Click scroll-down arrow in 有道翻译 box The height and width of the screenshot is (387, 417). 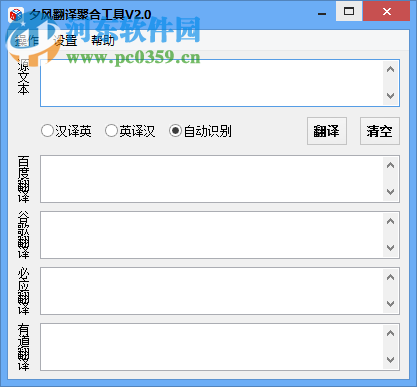(x=391, y=360)
